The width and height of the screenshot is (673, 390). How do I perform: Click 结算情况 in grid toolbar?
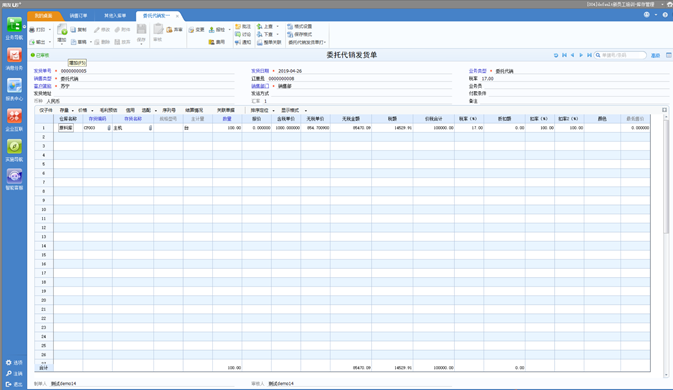click(x=194, y=110)
